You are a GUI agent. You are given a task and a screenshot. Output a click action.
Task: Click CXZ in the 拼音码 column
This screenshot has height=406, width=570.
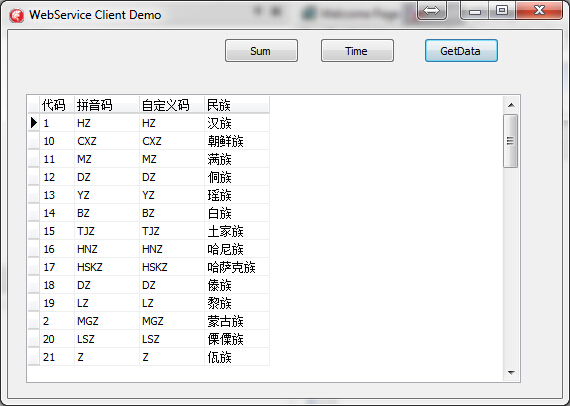(x=107, y=141)
